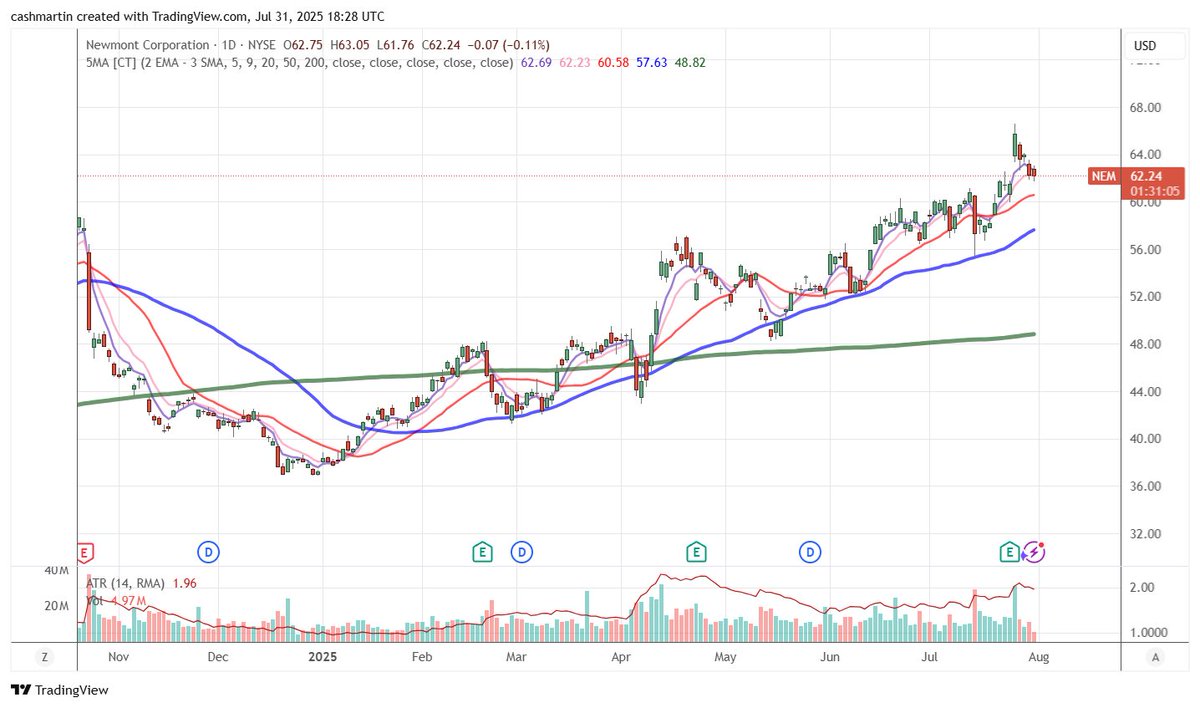1200x708 pixels.
Task: Click the volume value 4.97M
Action: click(127, 601)
